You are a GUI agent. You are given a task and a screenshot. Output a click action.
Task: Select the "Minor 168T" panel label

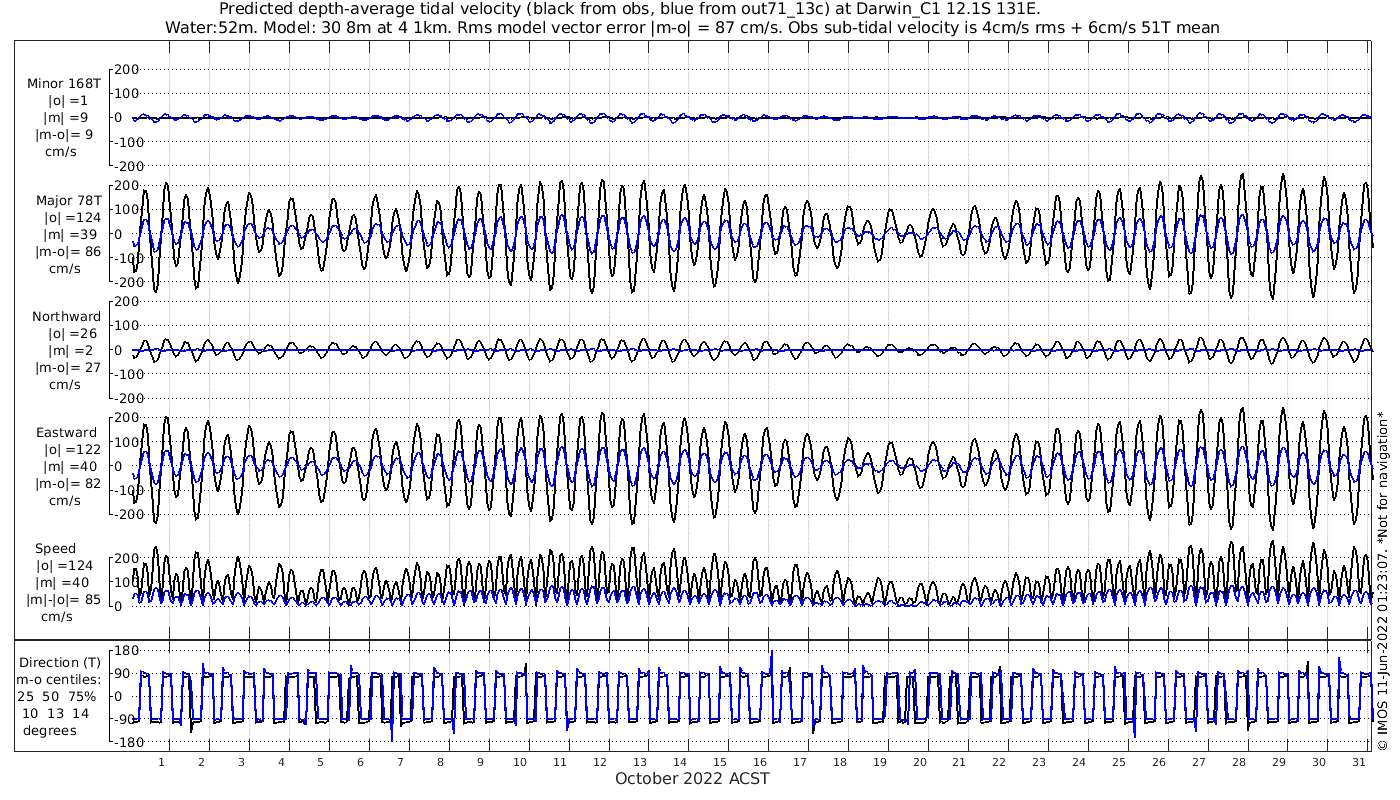[x=64, y=84]
